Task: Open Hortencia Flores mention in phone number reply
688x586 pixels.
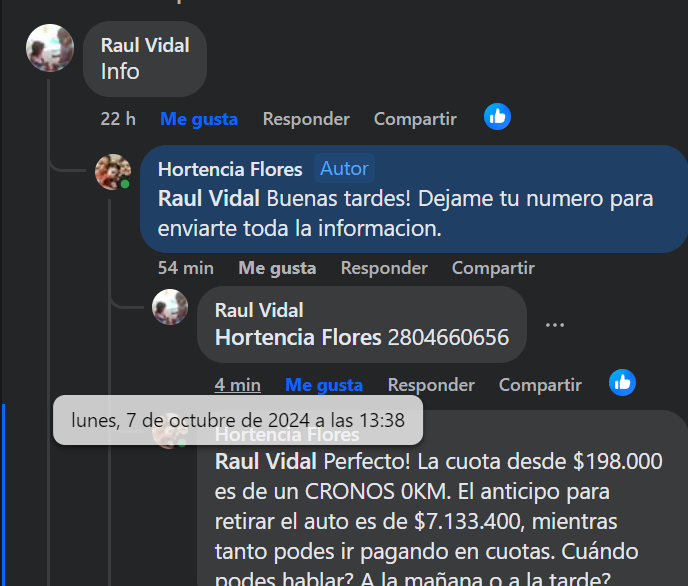Action: click(298, 337)
